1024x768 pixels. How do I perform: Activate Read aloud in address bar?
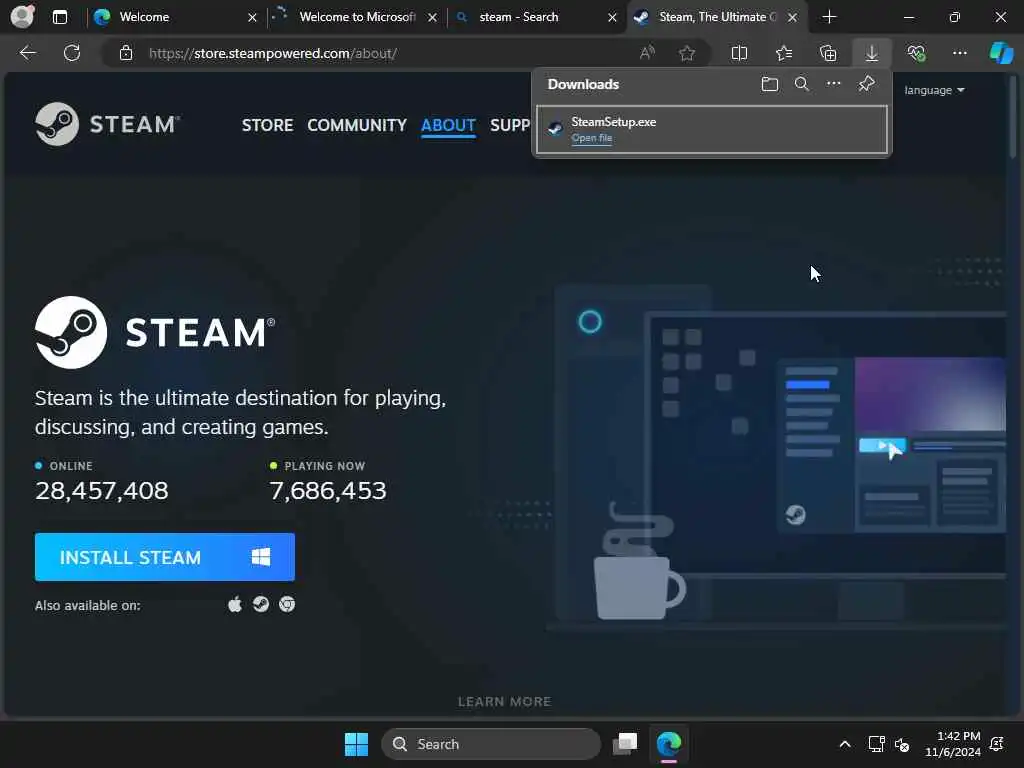[x=647, y=53]
